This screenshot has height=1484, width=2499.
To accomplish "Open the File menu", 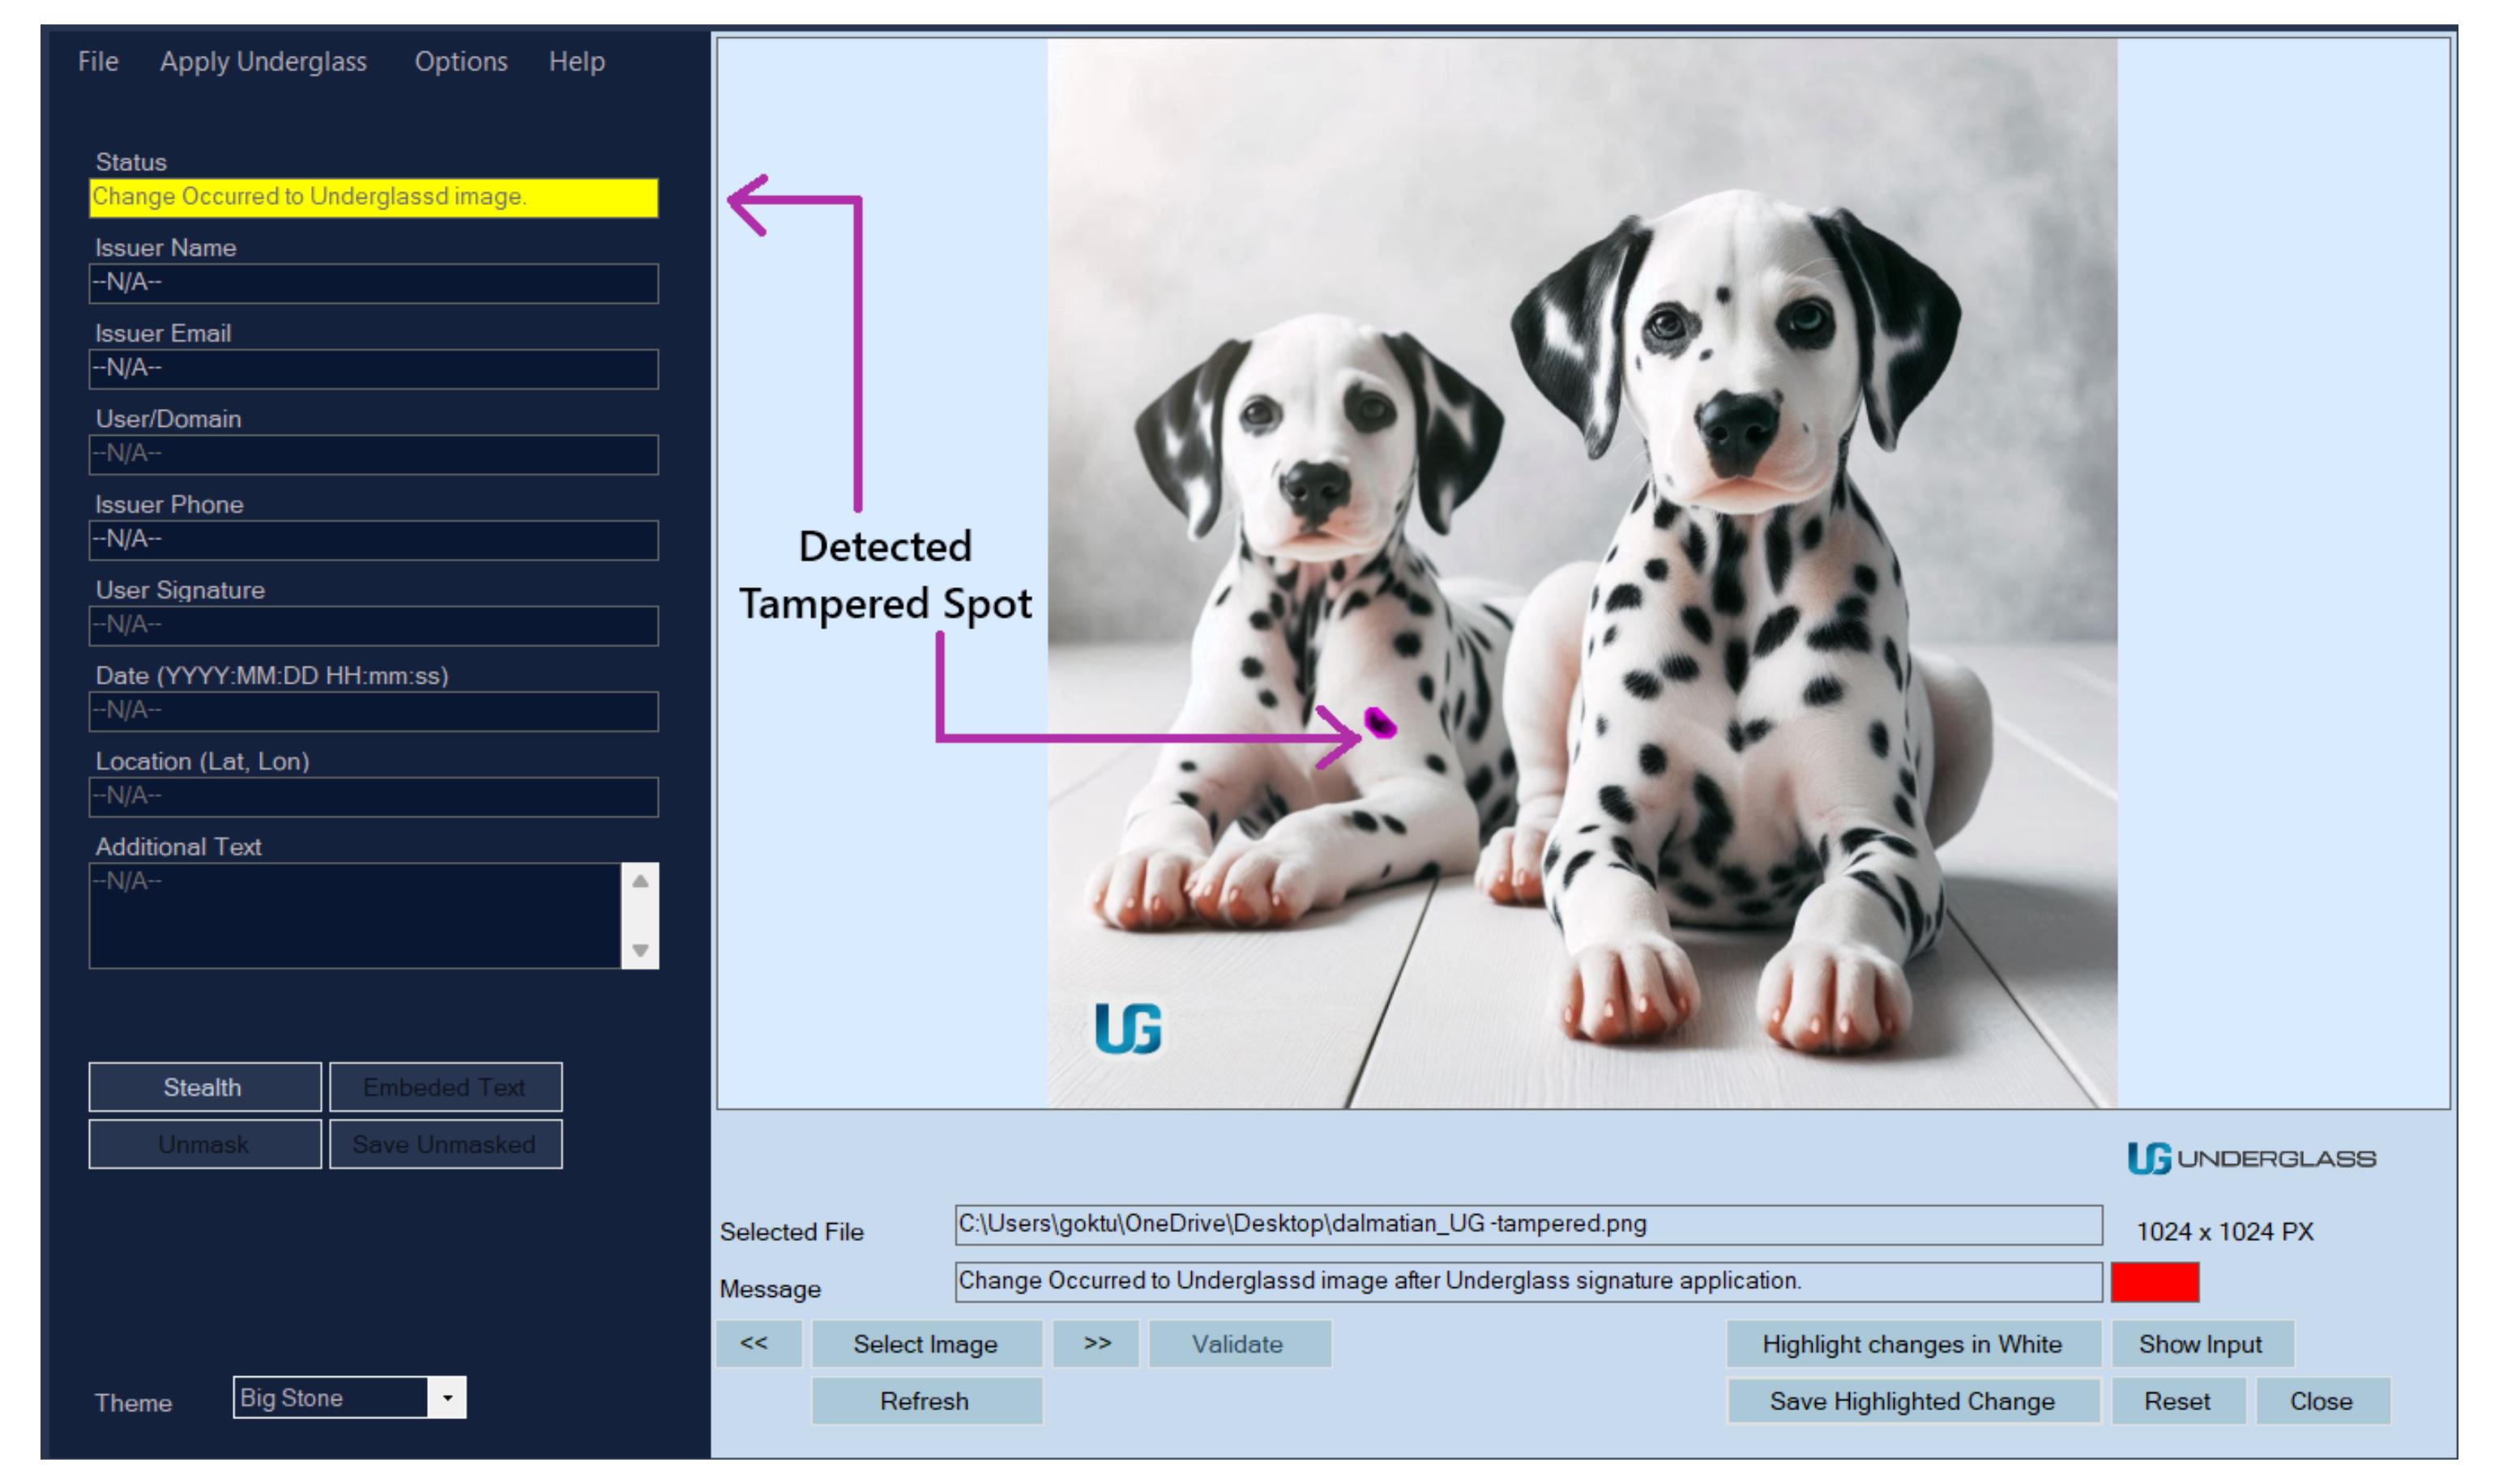I will click(98, 62).
